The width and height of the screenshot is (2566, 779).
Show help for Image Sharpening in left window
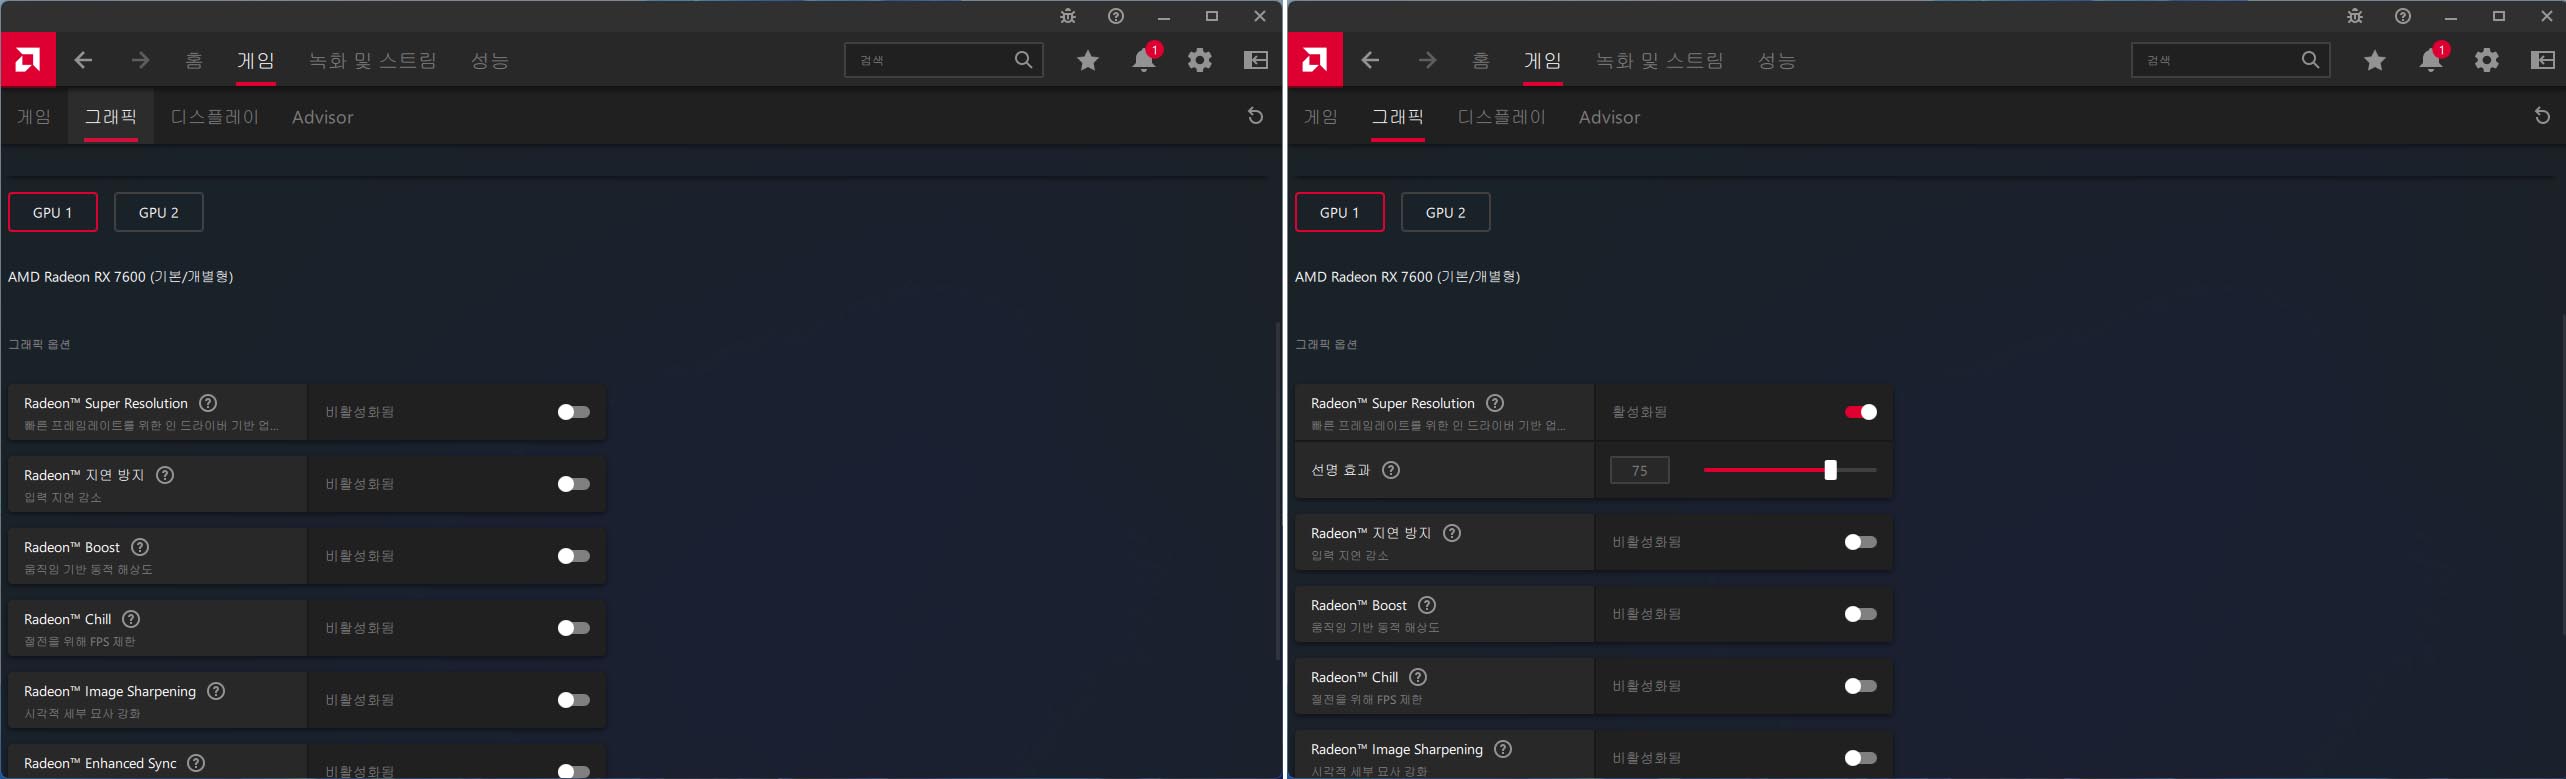coord(216,691)
